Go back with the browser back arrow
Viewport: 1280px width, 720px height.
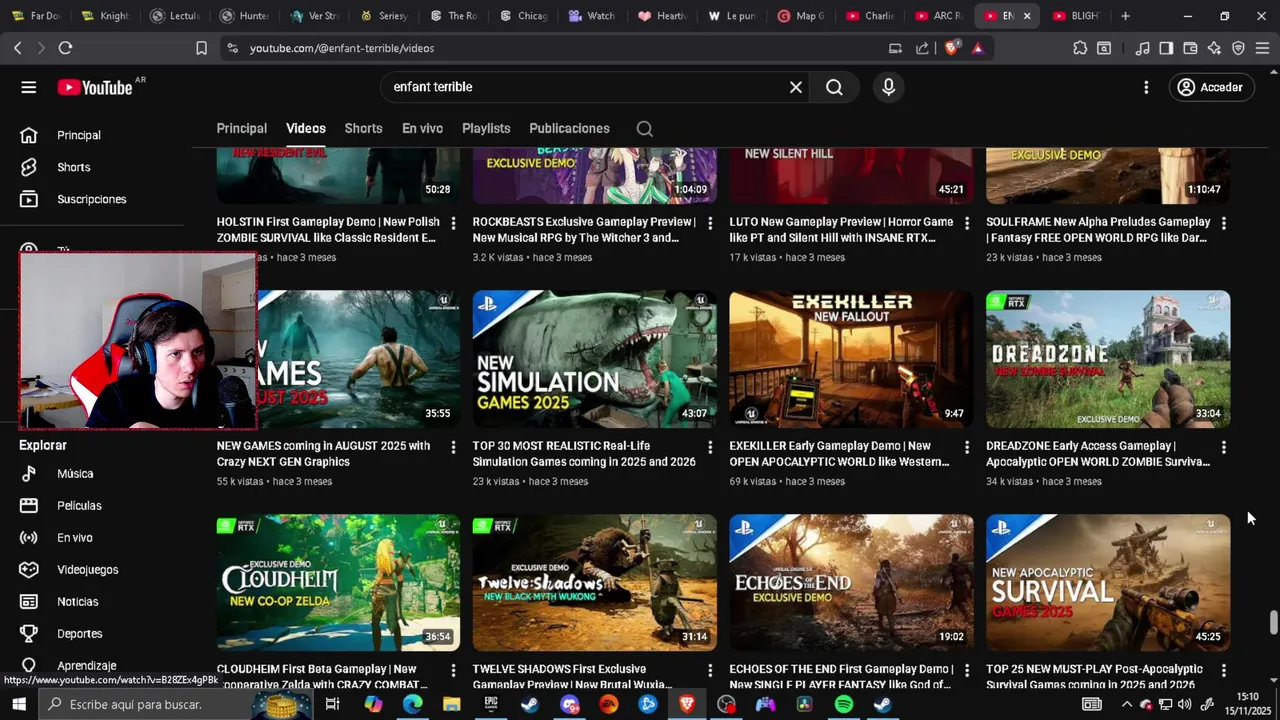click(x=17, y=48)
